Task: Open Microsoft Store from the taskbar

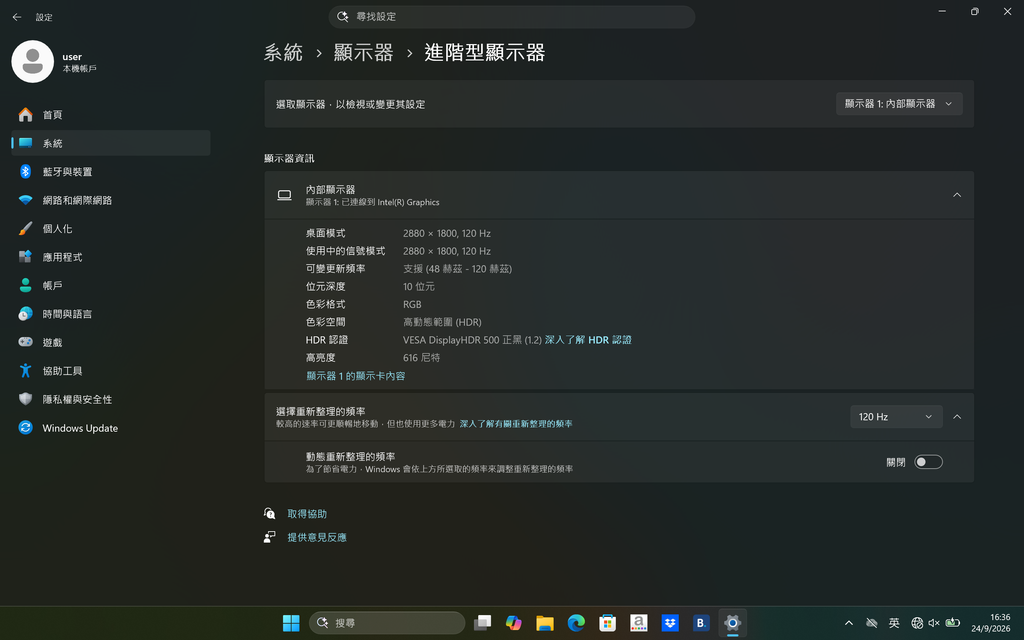Action: (x=607, y=623)
